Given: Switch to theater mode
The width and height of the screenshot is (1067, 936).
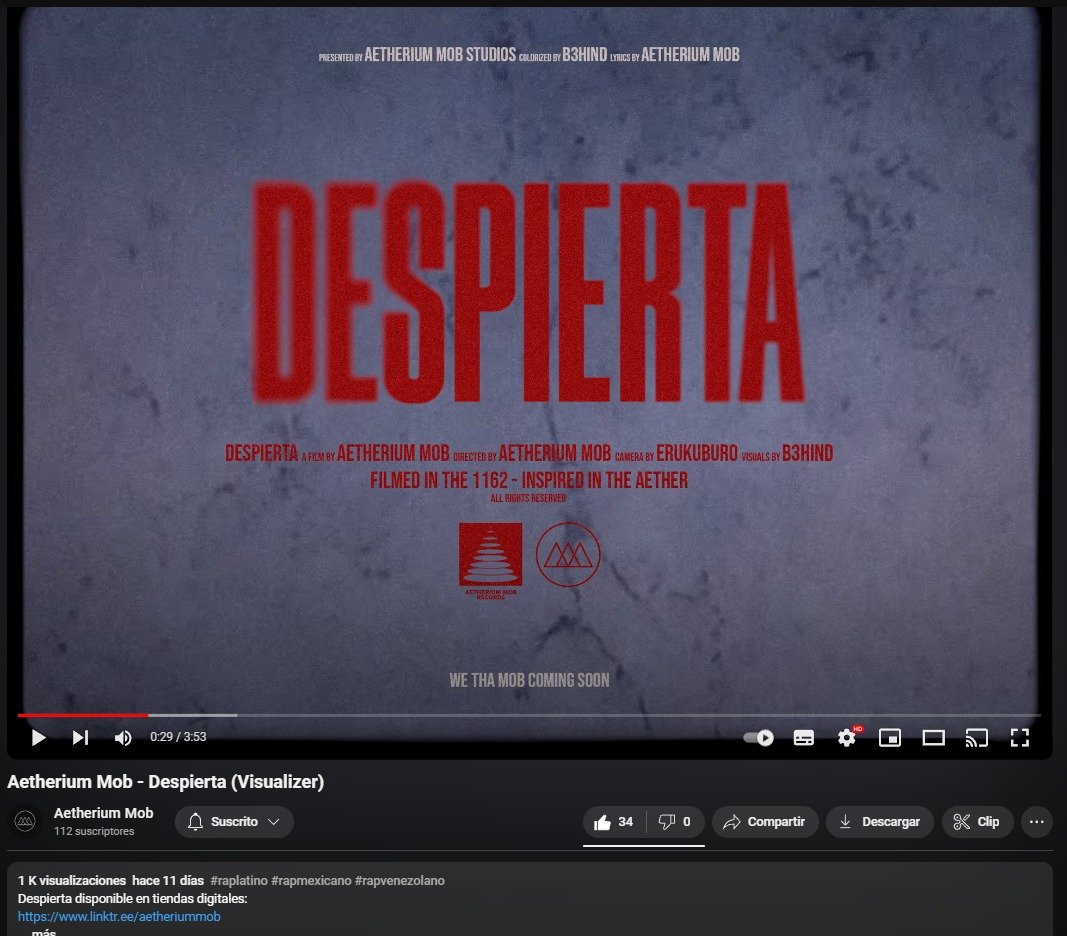Looking at the screenshot, I should point(933,738).
